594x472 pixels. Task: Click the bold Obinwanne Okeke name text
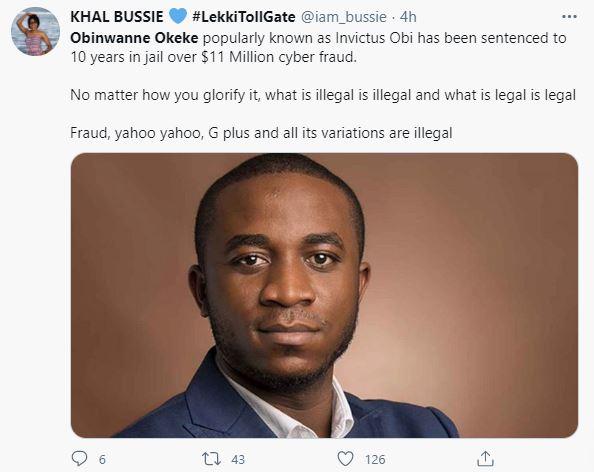[x=134, y=38]
